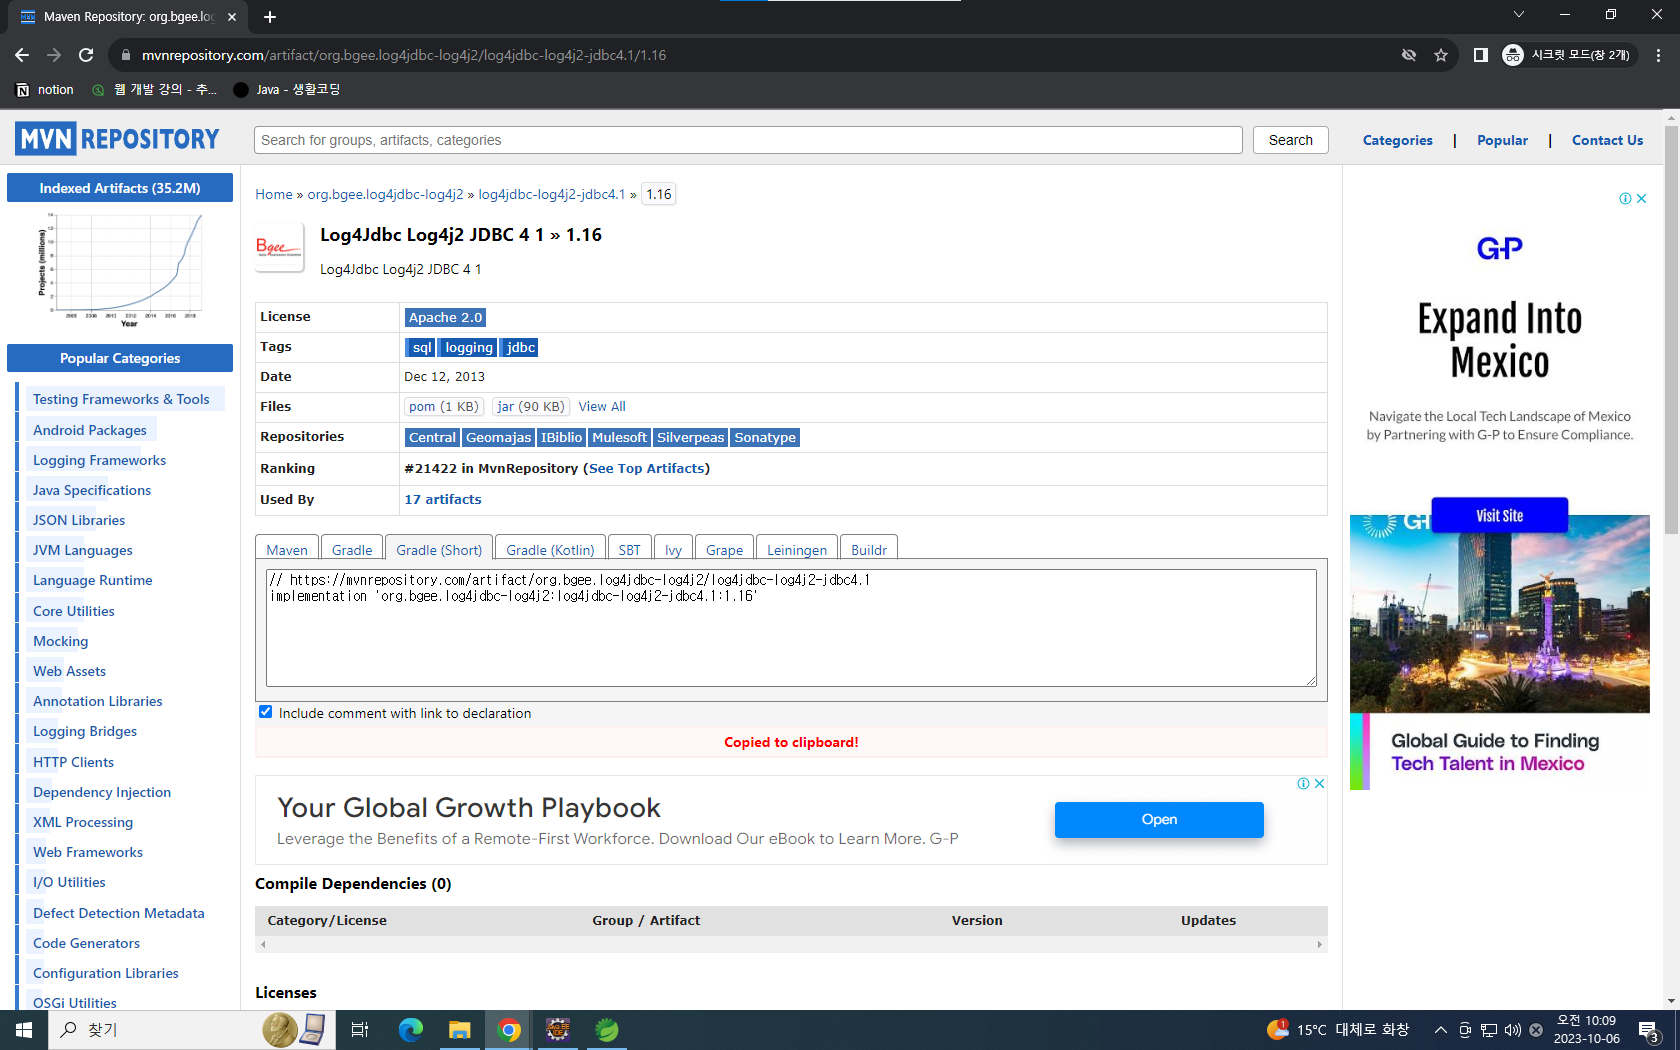Click the Visit Site ad button
Image resolution: width=1680 pixels, height=1050 pixels.
click(1499, 515)
